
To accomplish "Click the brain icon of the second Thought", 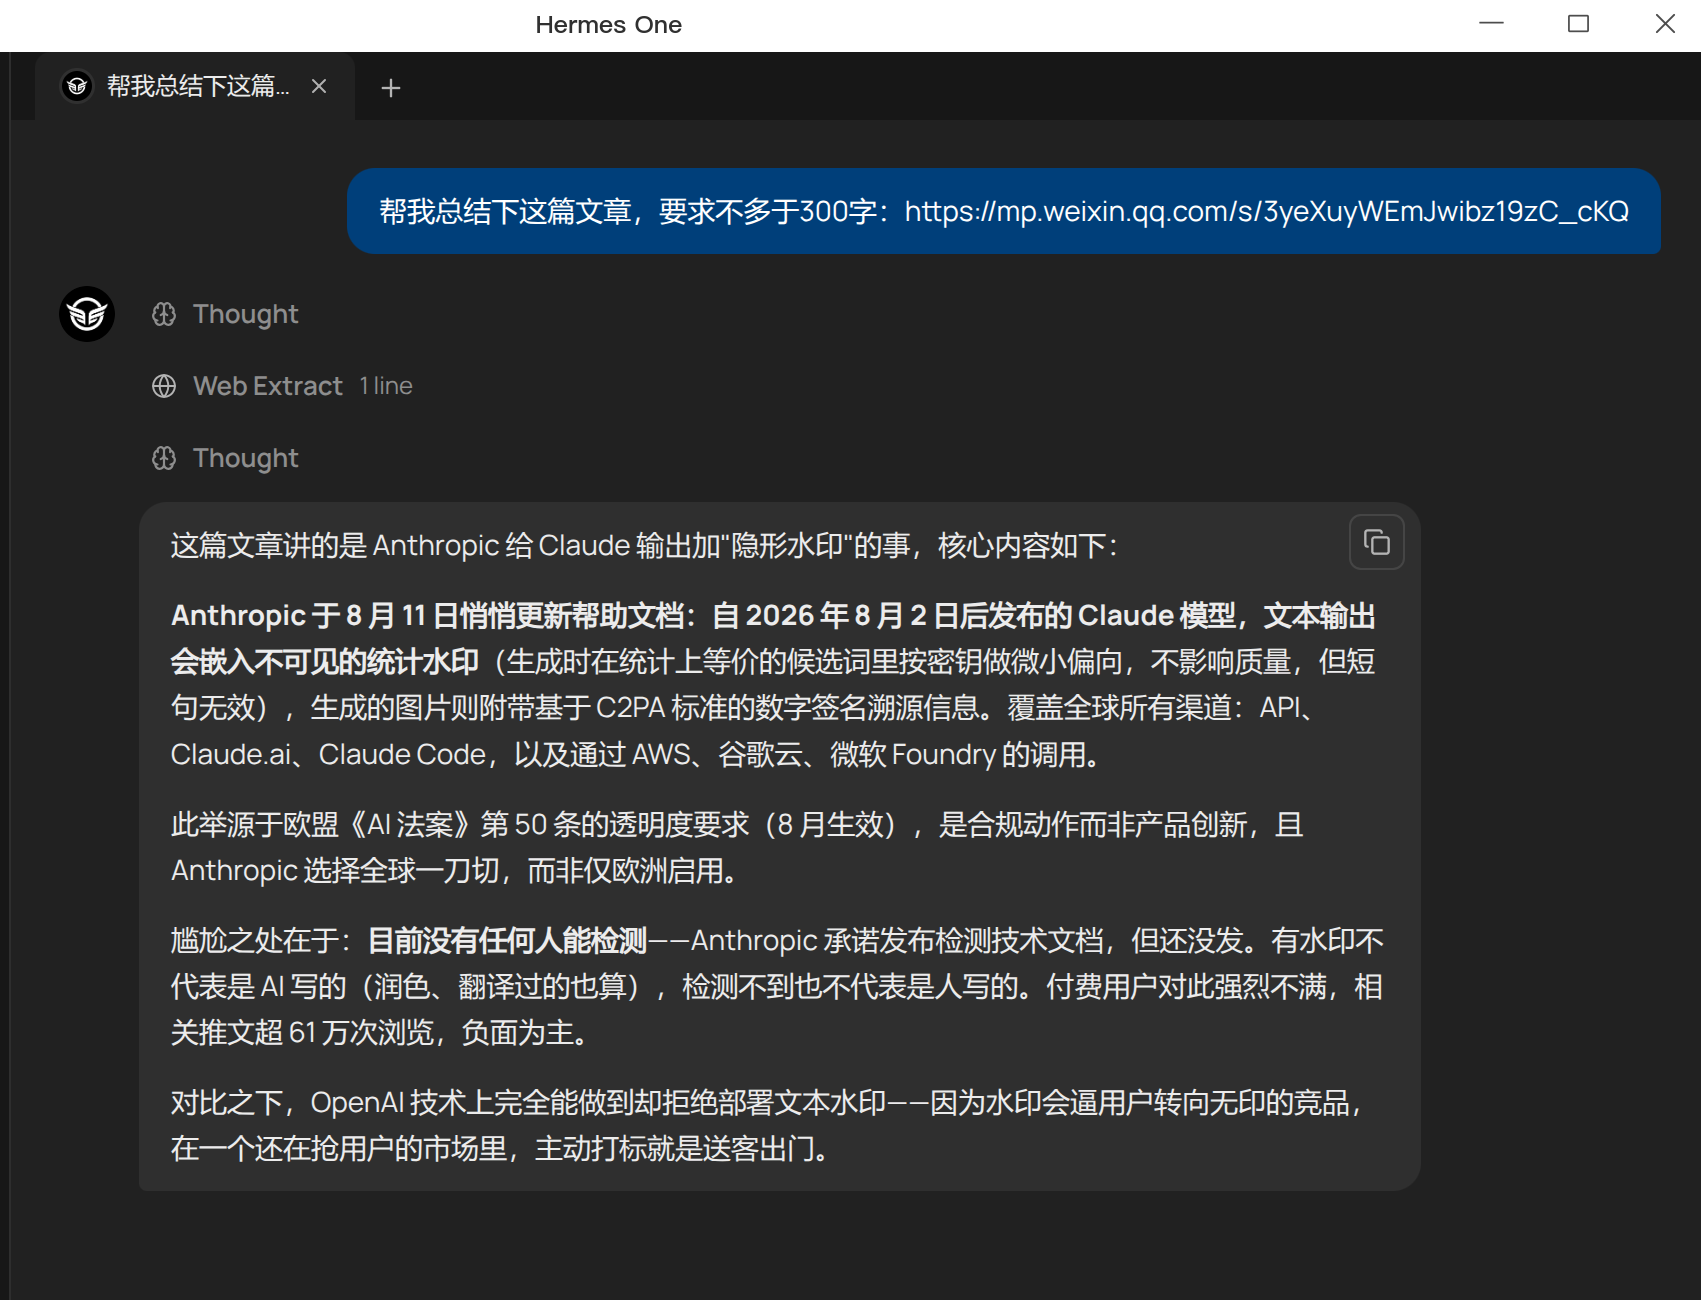I will pyautogui.click(x=164, y=458).
